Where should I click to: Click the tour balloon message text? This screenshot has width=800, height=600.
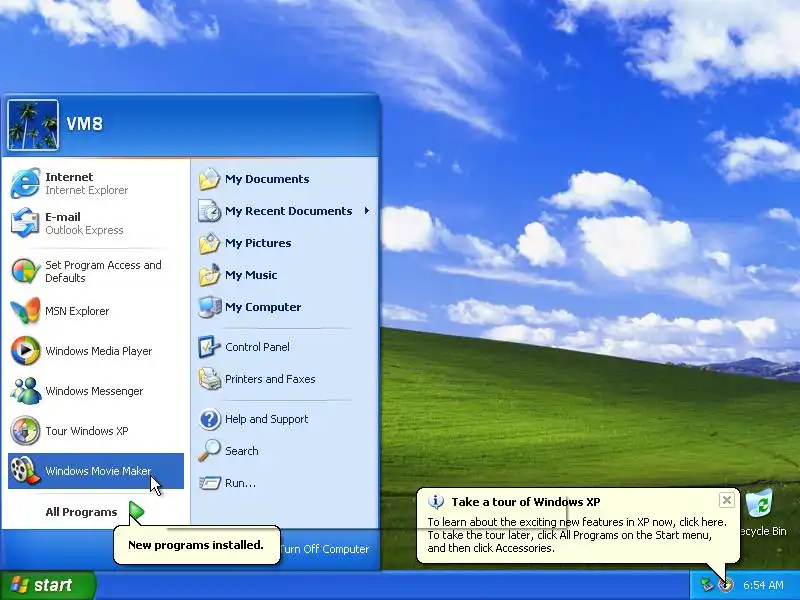click(577, 535)
